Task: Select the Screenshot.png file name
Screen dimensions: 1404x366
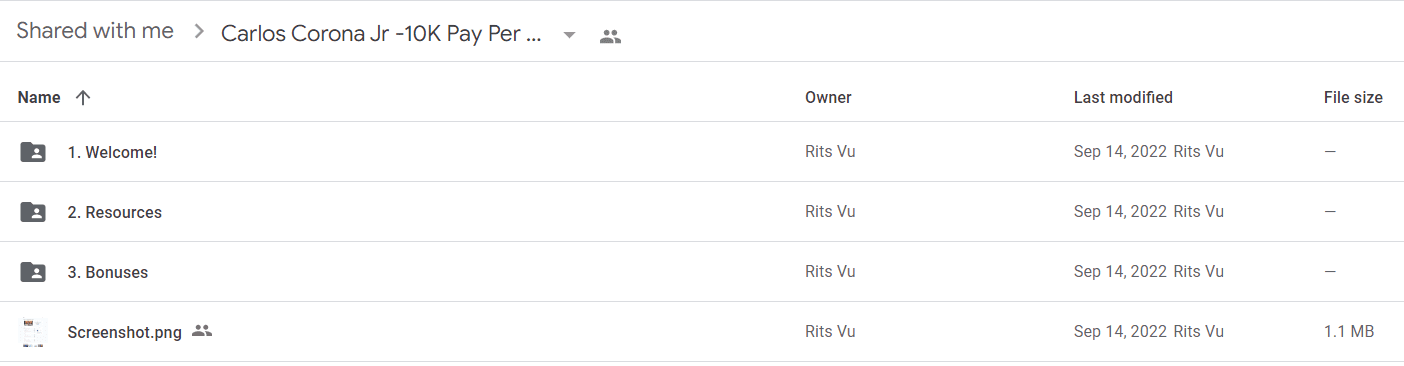Action: (x=125, y=332)
